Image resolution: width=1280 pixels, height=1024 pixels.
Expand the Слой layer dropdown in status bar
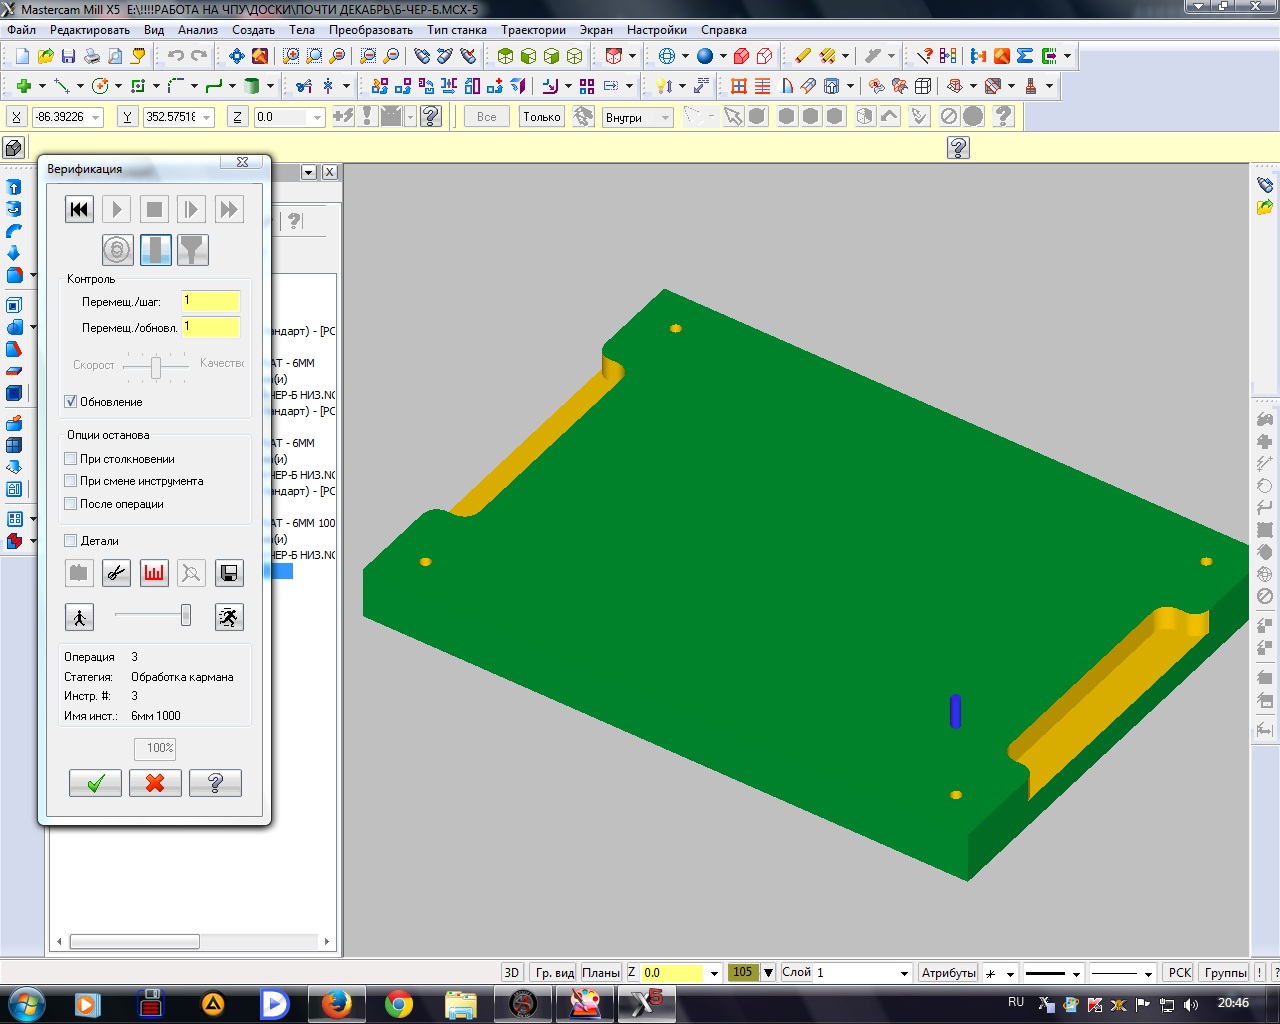[x=904, y=973]
